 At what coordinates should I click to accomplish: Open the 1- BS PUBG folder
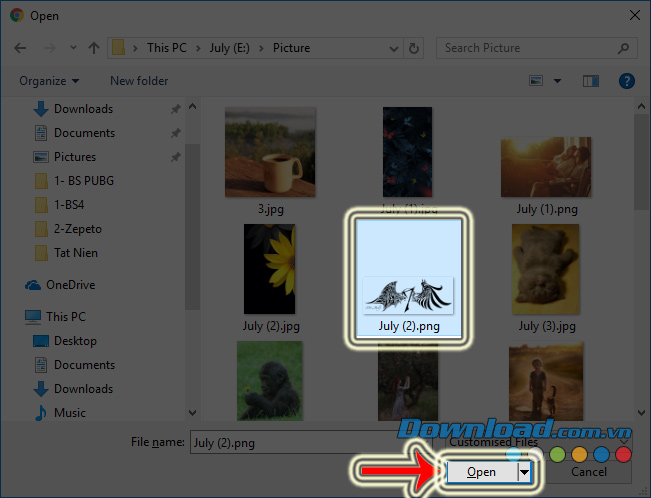(x=74, y=181)
